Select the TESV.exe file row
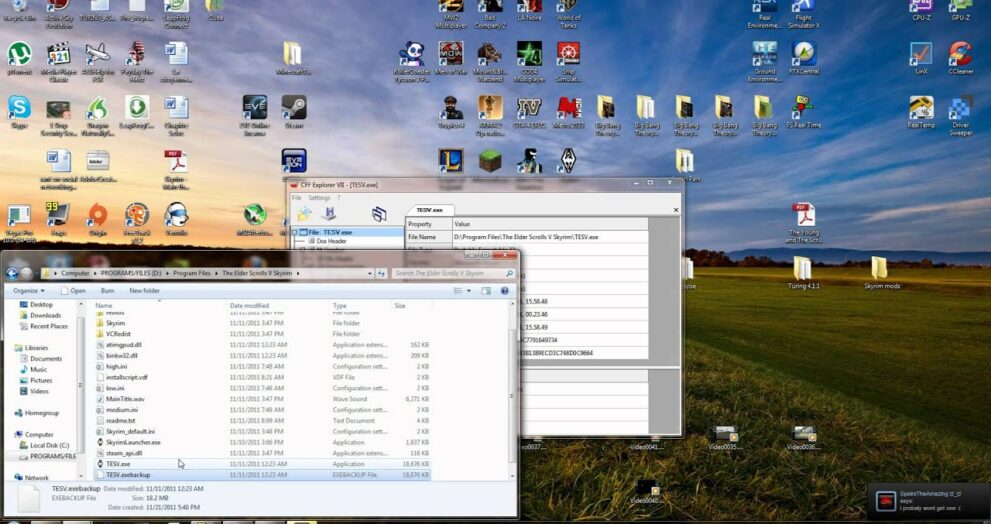 pyautogui.click(x=262, y=464)
